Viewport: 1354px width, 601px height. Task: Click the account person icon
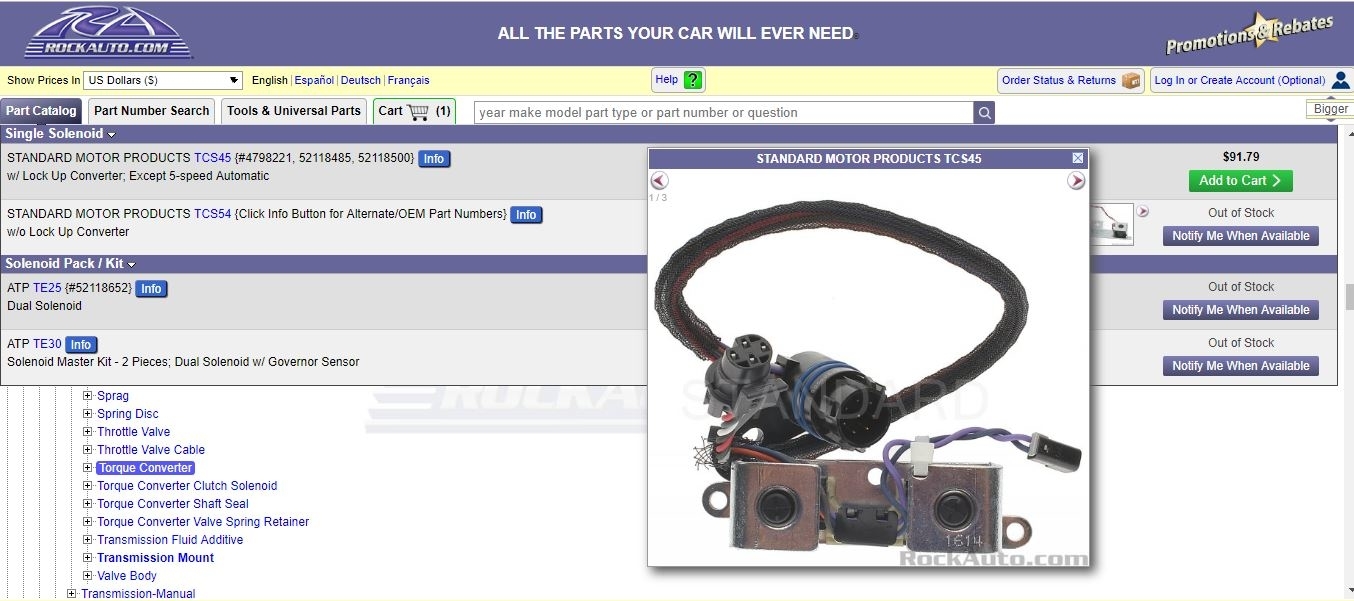click(1341, 80)
